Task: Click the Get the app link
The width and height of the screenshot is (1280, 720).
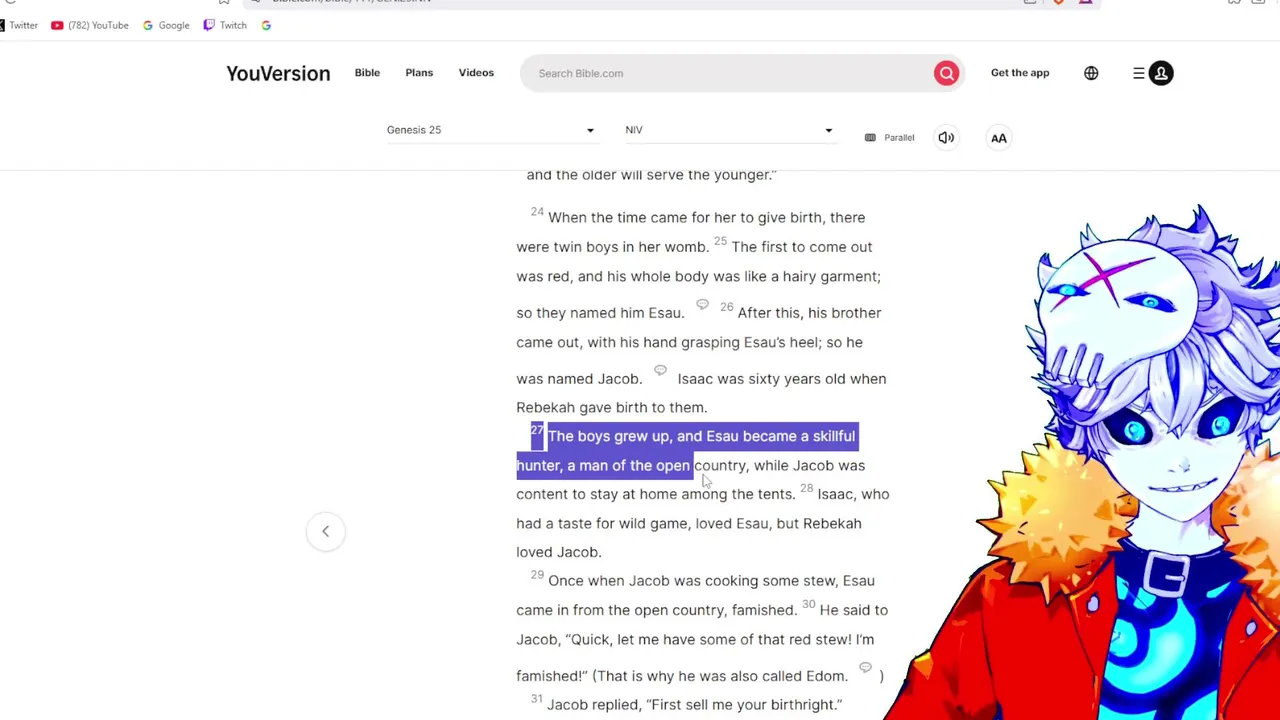Action: [x=1020, y=73]
